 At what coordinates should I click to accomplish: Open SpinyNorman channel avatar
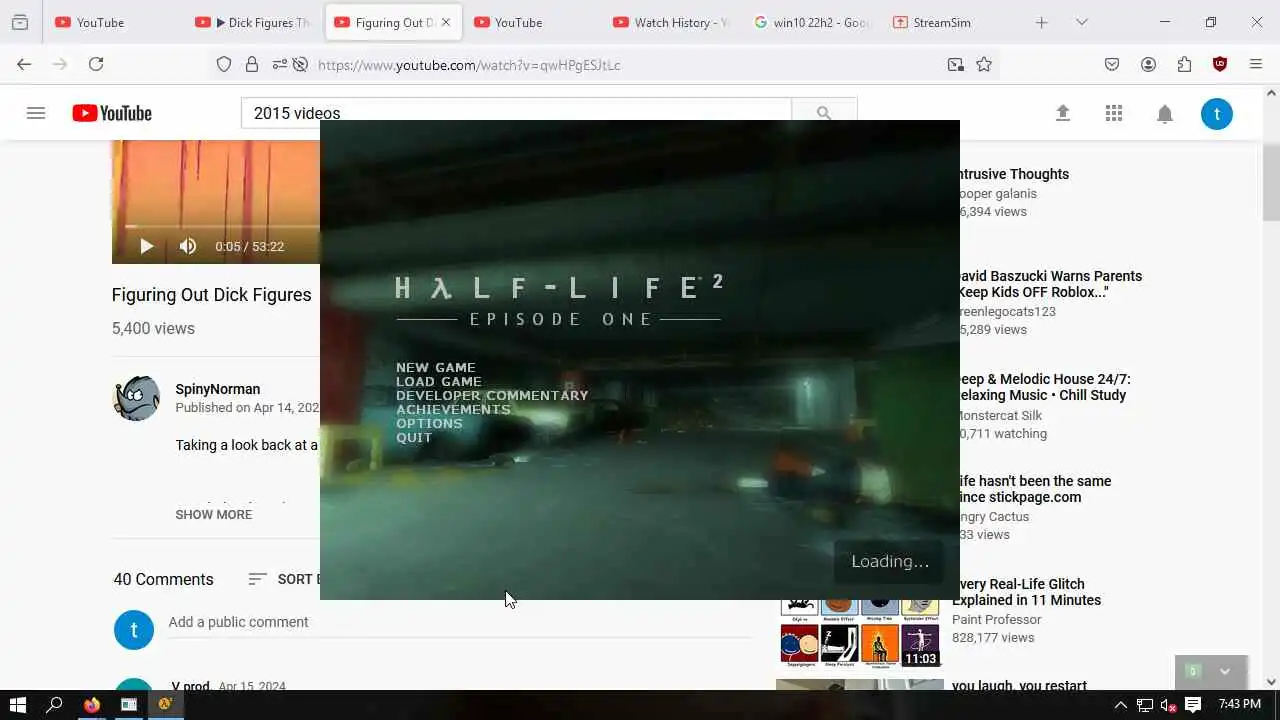coord(136,399)
